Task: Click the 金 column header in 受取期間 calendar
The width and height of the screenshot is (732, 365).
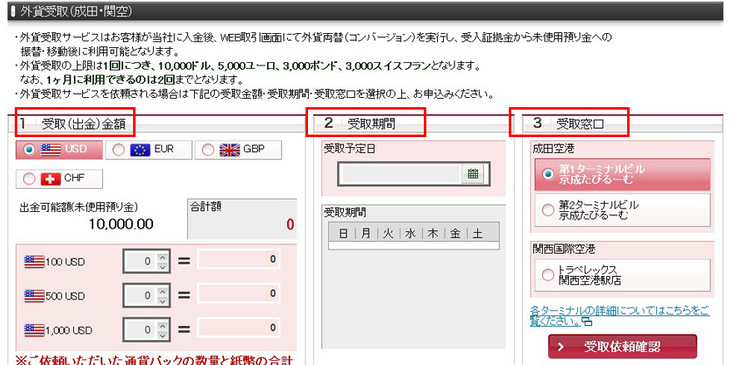Action: pyautogui.click(x=455, y=233)
